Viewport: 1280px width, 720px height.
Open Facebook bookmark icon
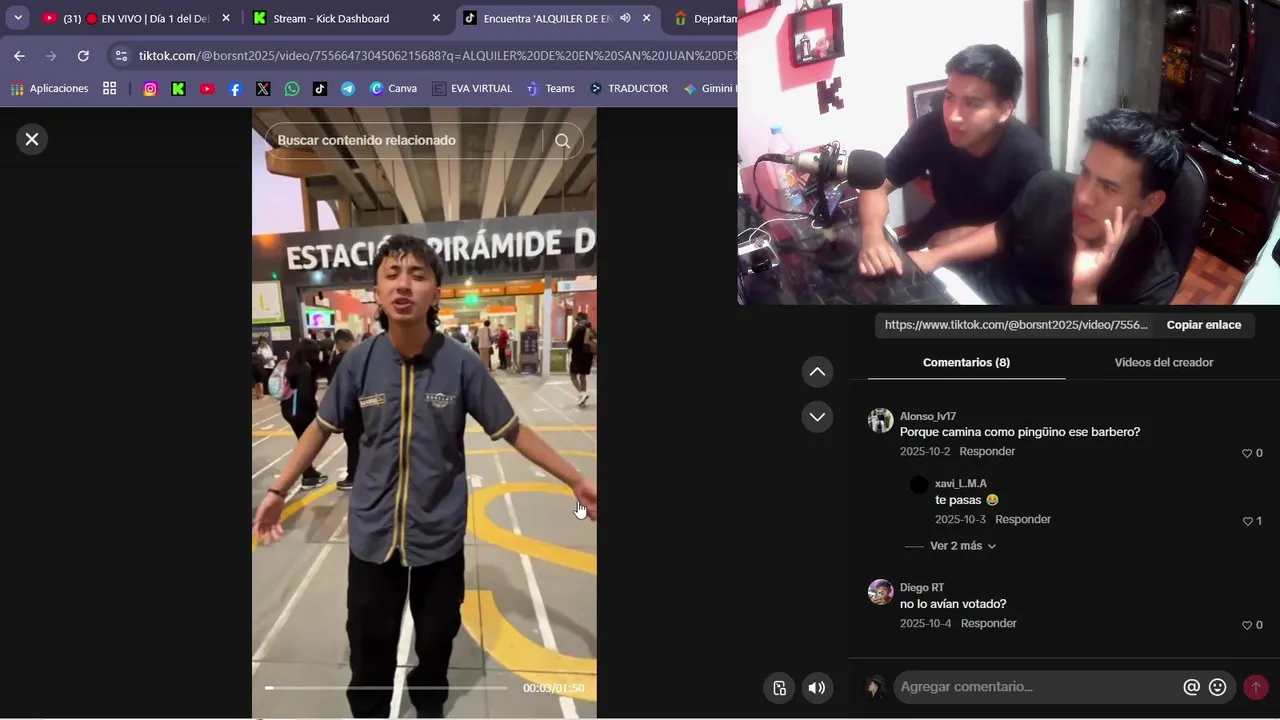(x=235, y=89)
